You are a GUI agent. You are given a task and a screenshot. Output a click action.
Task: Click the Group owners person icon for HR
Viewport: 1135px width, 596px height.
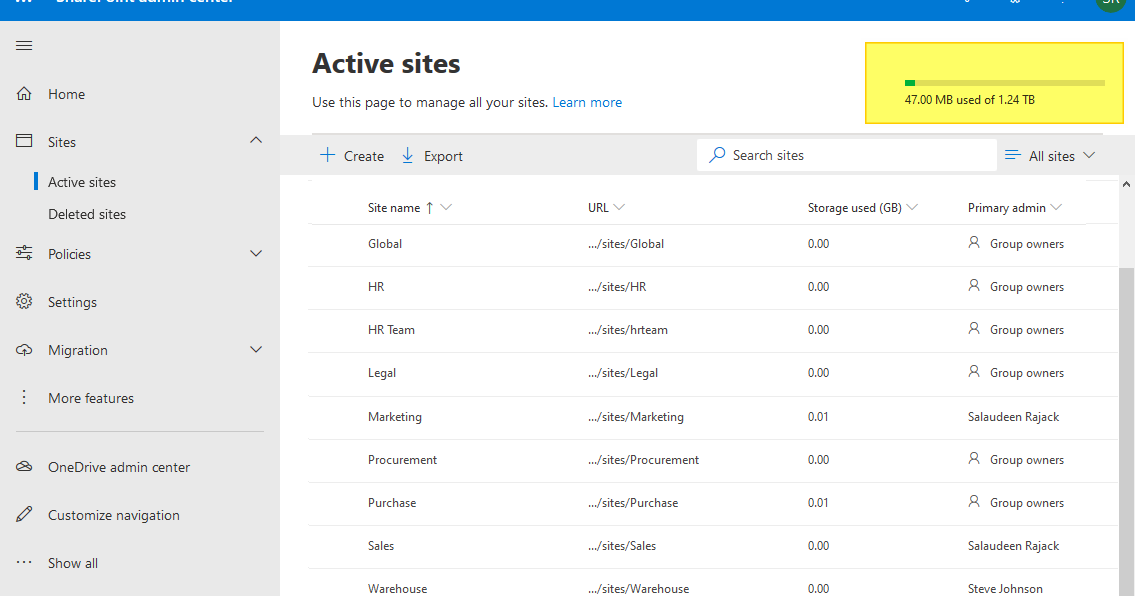point(973,286)
